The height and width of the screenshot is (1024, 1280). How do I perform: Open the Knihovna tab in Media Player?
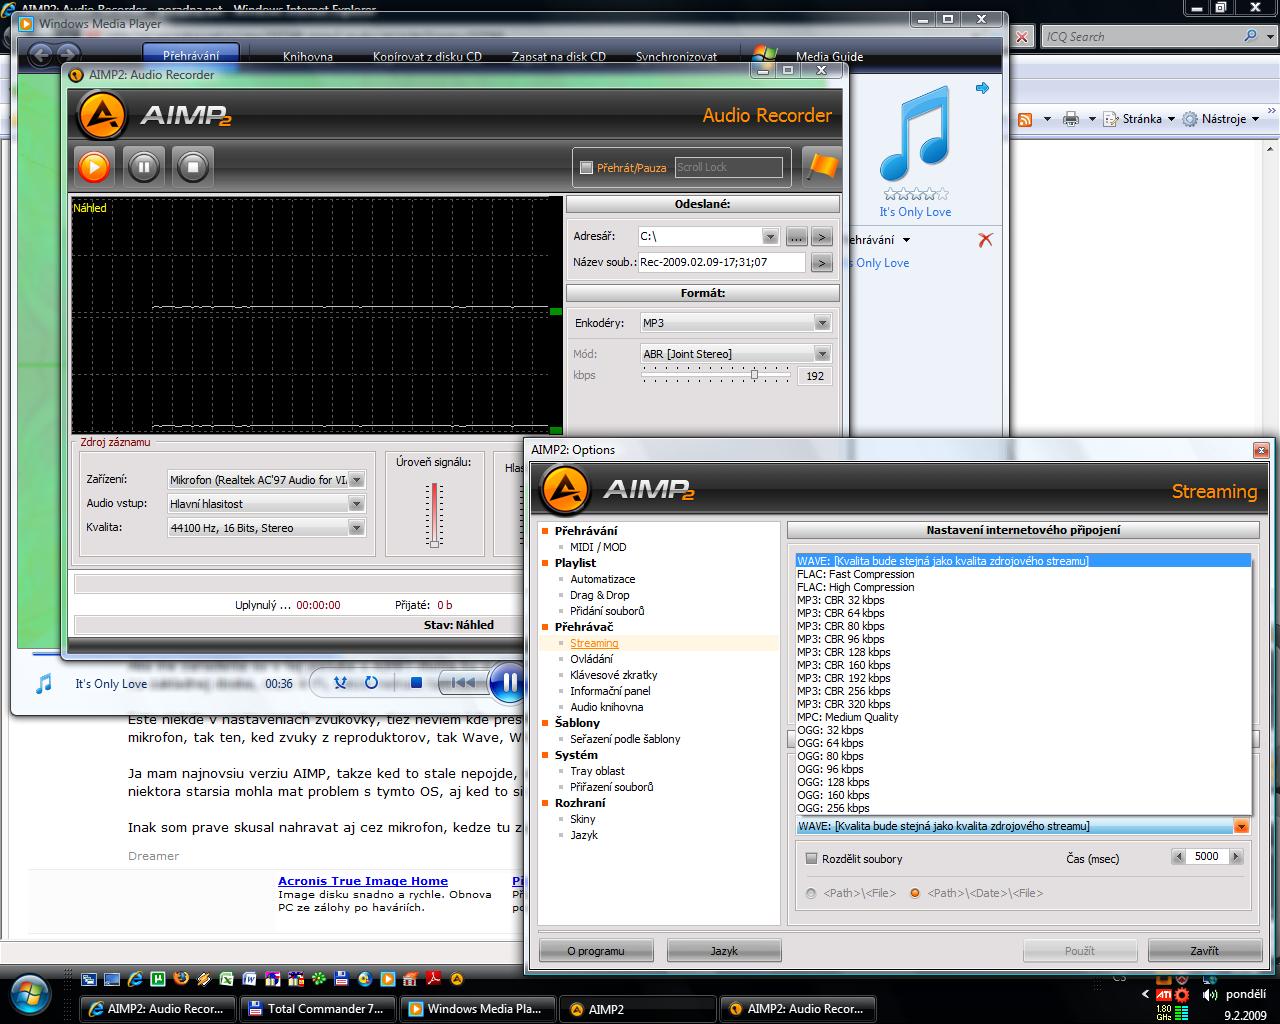coord(308,57)
